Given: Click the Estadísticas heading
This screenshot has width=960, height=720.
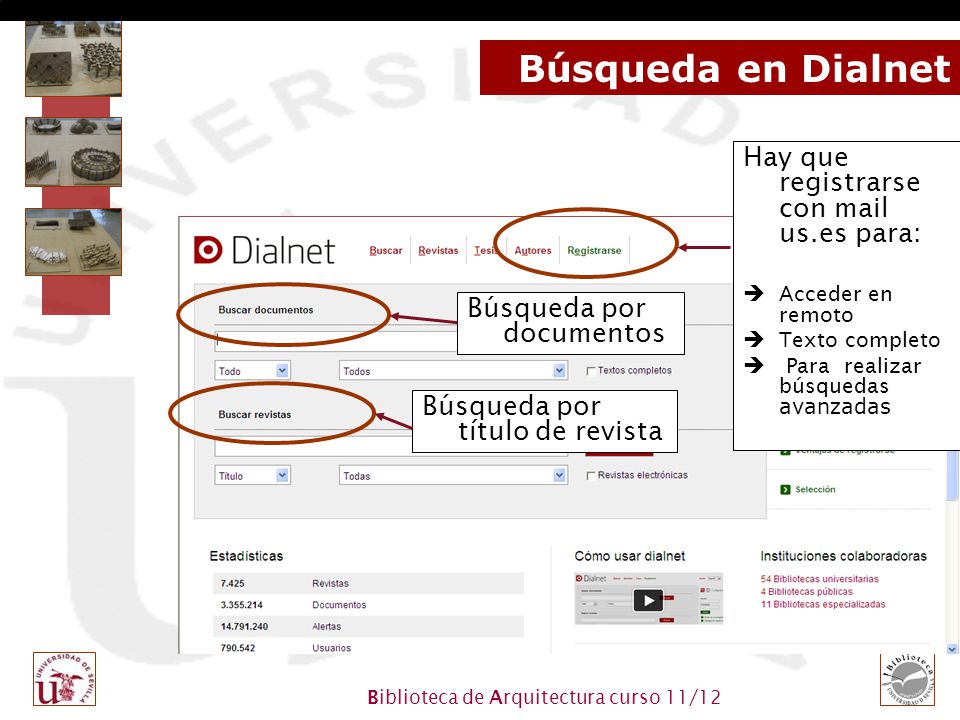Looking at the screenshot, I should (246, 556).
